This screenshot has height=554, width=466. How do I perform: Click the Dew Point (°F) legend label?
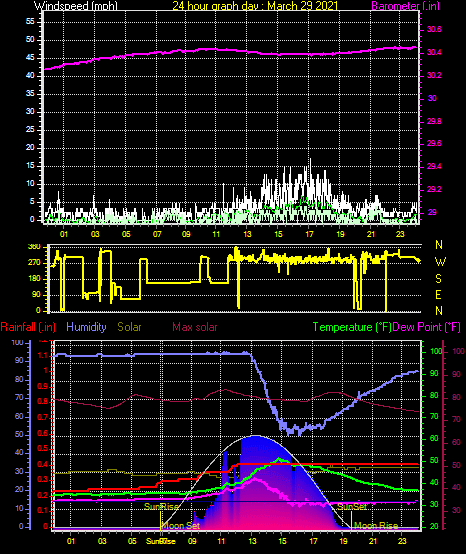(426, 327)
